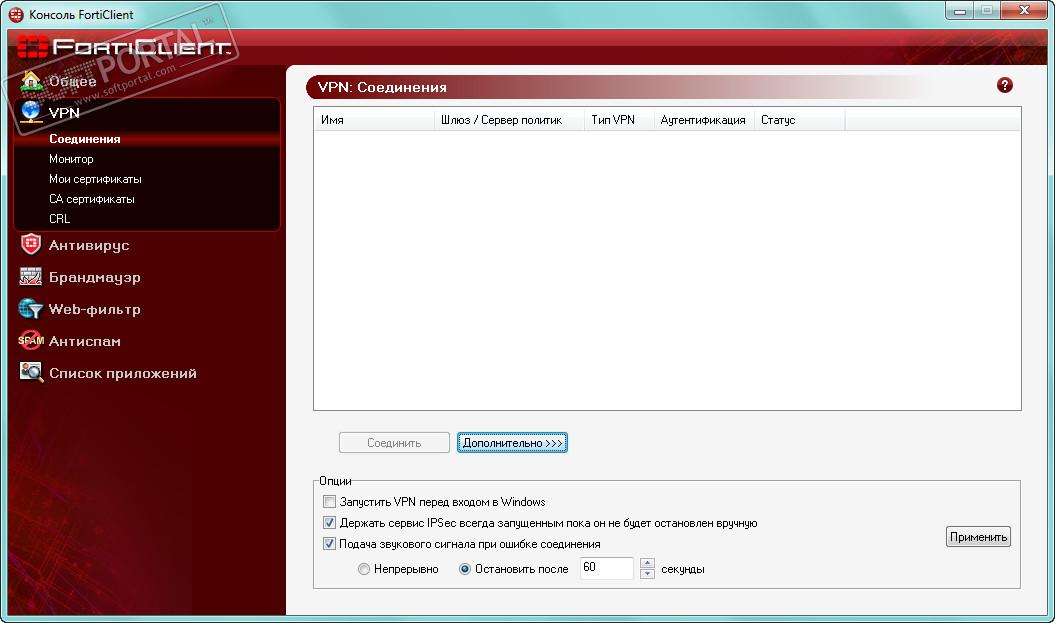Click the application list magnifier icon

31,372
